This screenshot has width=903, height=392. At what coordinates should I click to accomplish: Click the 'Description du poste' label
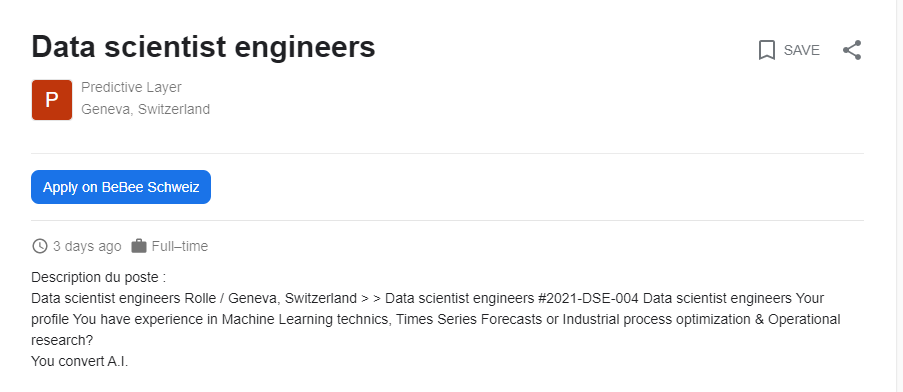pos(98,277)
